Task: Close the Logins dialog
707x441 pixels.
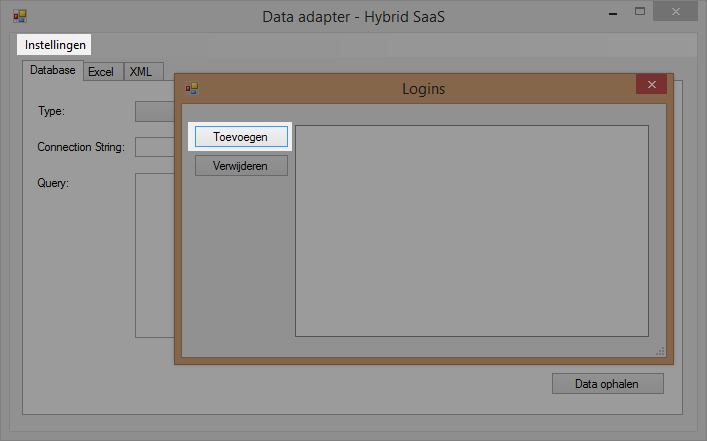Action: (x=651, y=86)
